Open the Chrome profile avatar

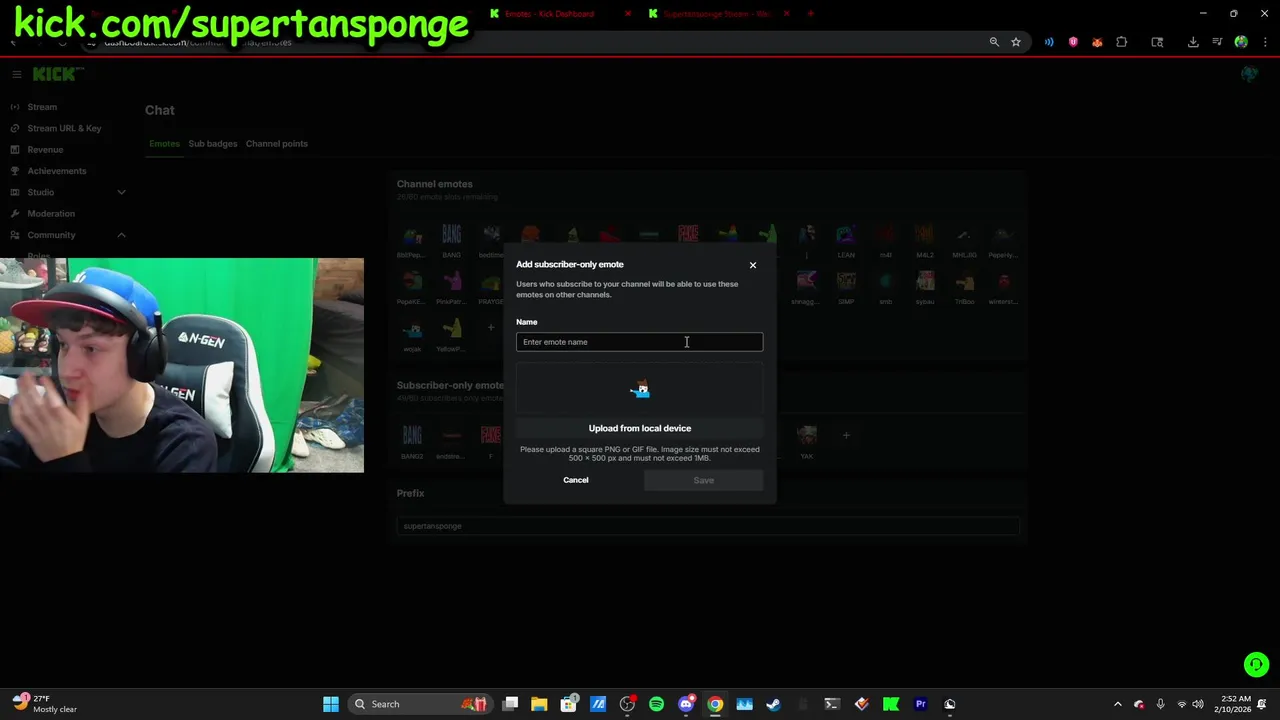tap(1241, 42)
